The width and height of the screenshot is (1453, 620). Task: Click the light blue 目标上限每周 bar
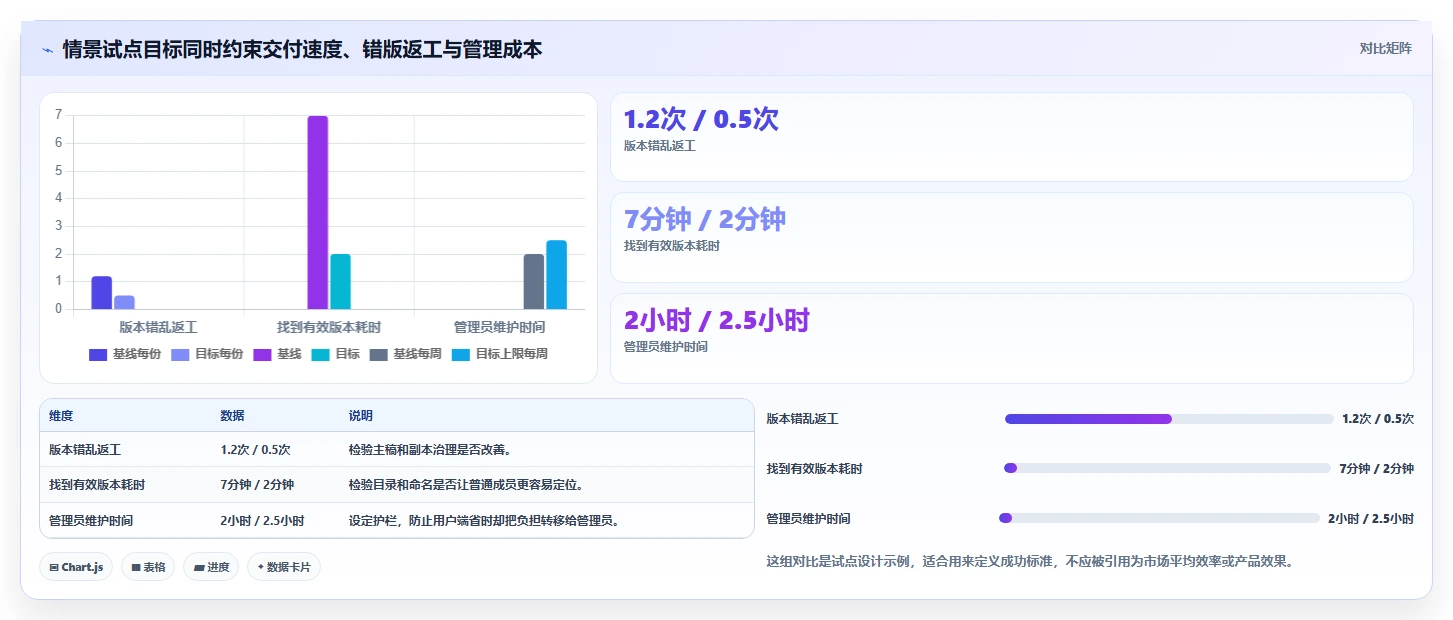point(557,274)
